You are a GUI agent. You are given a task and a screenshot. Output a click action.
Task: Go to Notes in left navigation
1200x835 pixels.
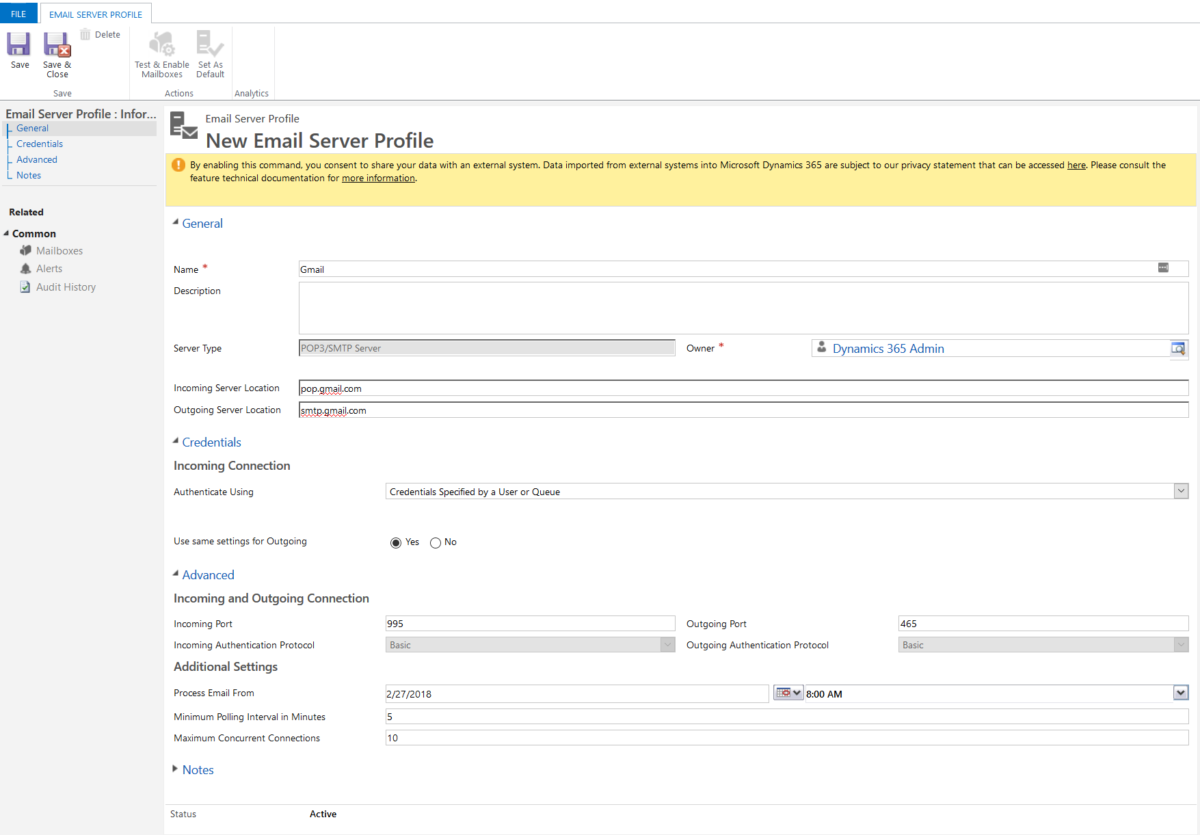point(29,175)
